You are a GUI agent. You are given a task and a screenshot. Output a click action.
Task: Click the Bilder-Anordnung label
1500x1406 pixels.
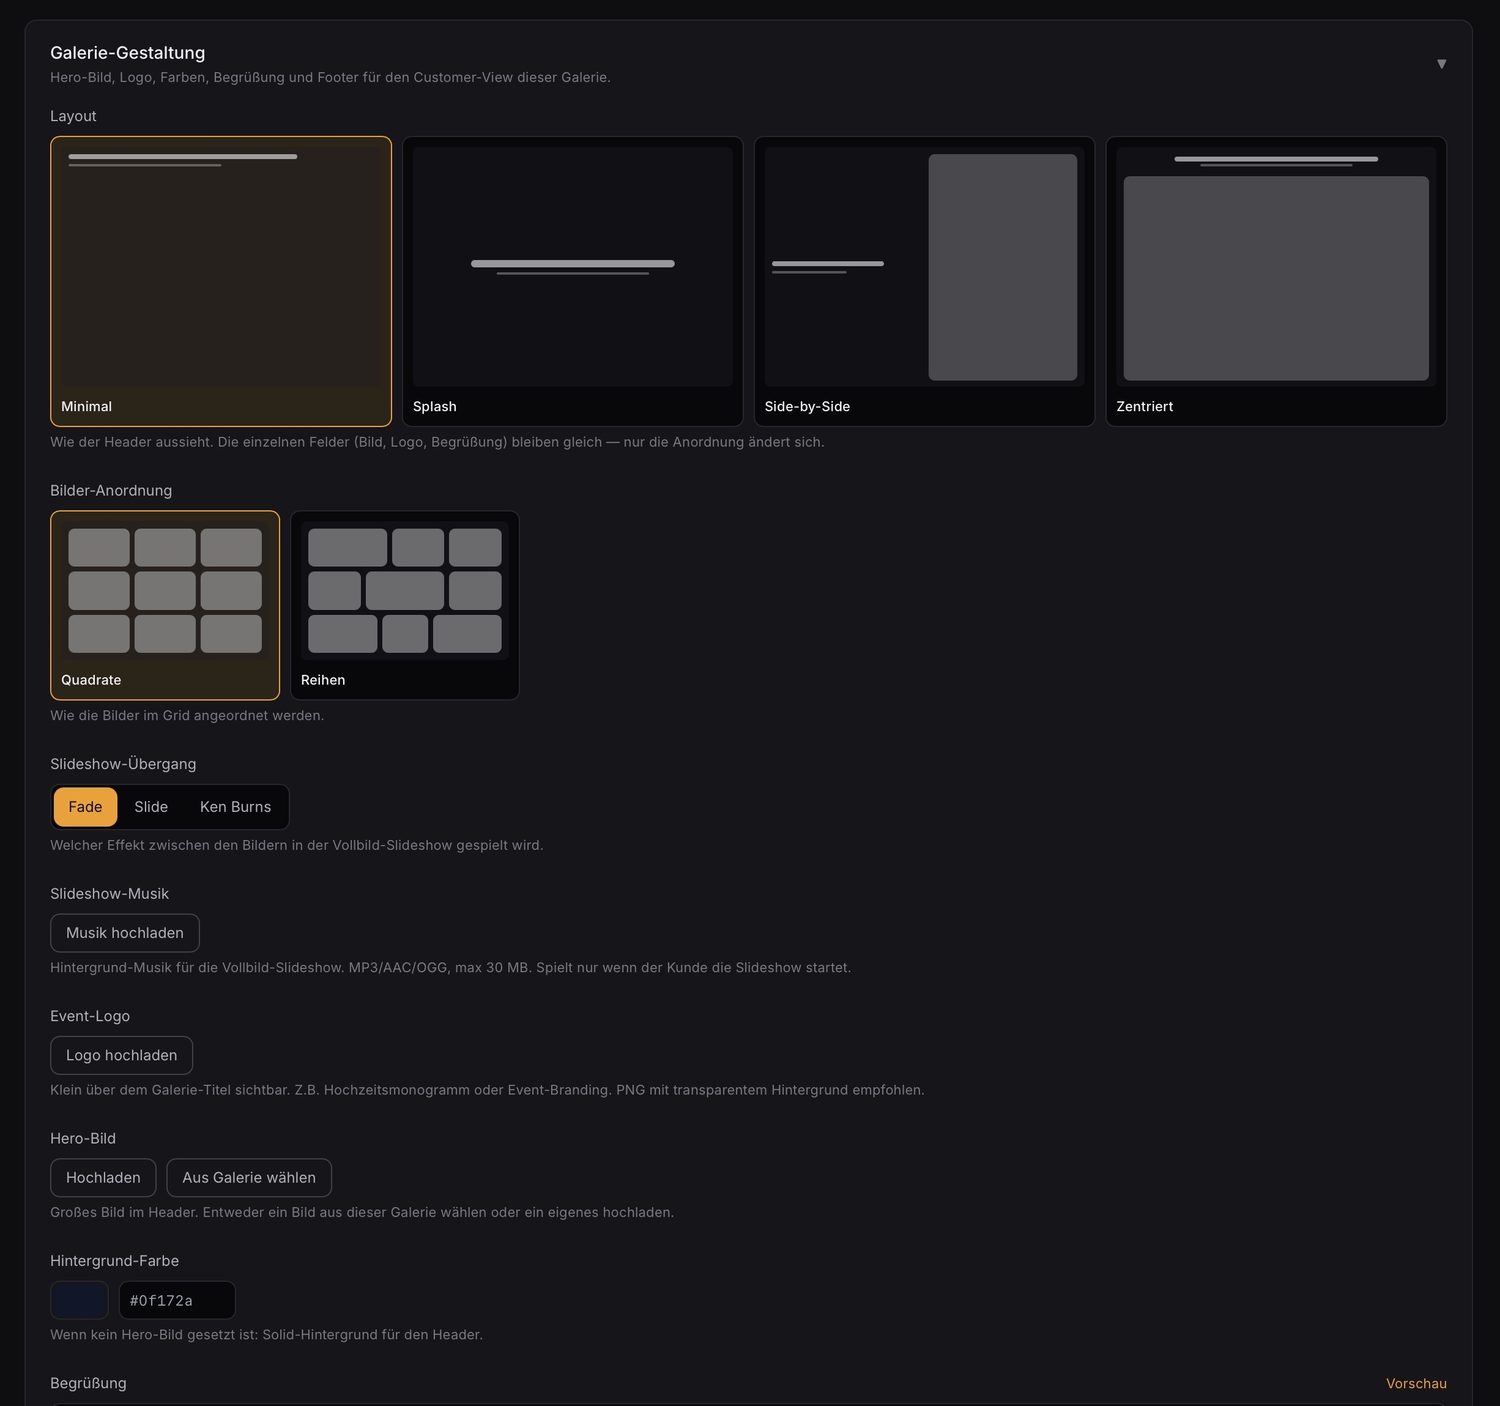111,490
